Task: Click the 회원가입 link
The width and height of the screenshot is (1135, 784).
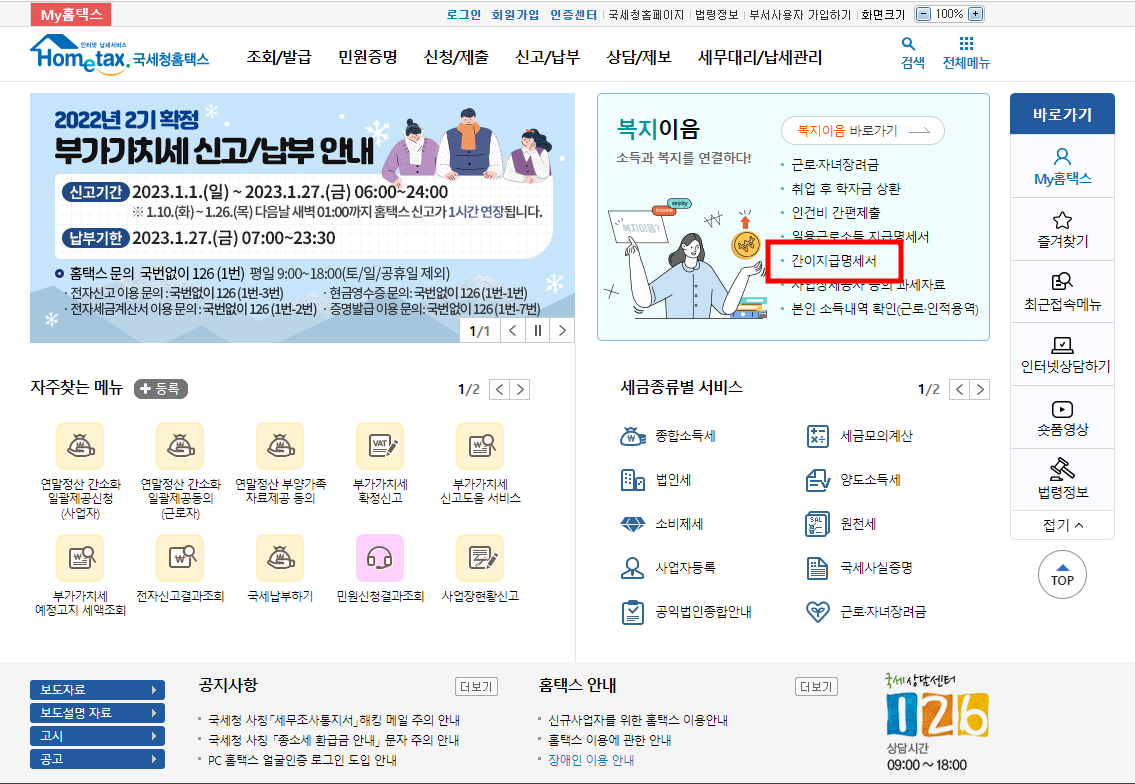Action: pos(515,14)
